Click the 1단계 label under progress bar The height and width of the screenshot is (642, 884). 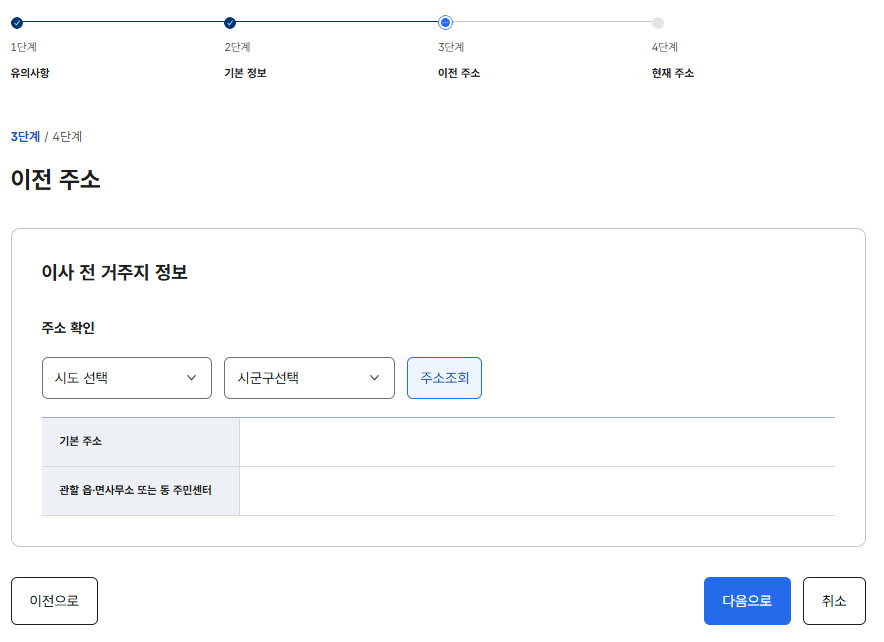point(24,47)
